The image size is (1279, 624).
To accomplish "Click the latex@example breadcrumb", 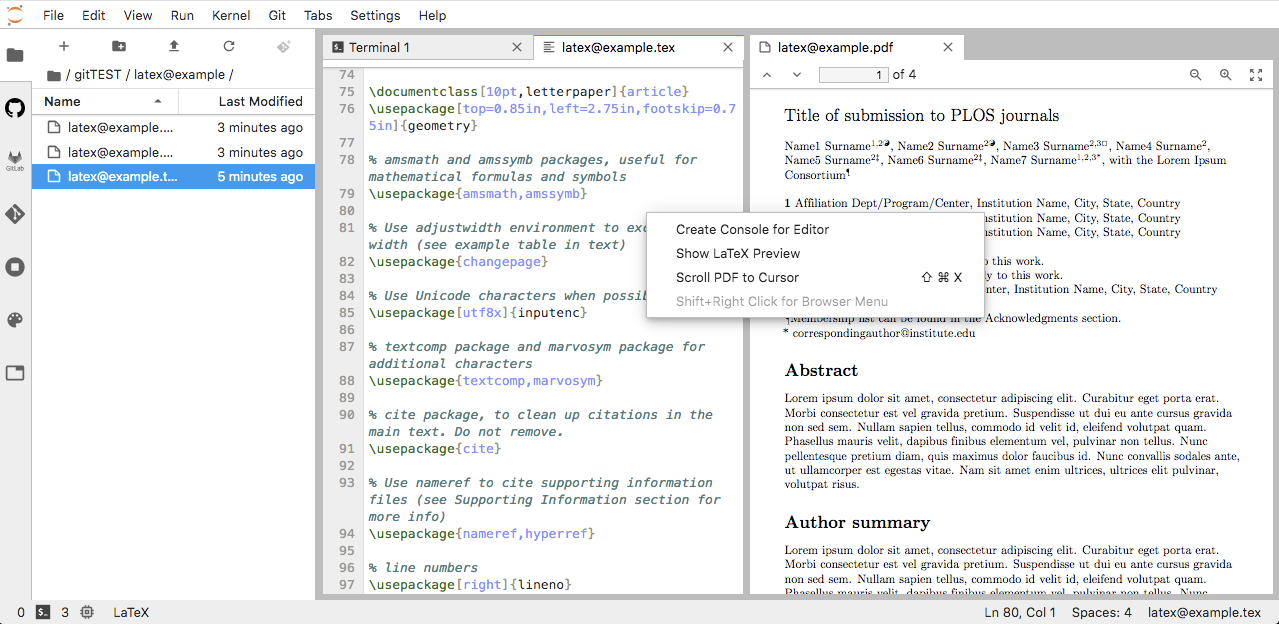I will tap(179, 75).
